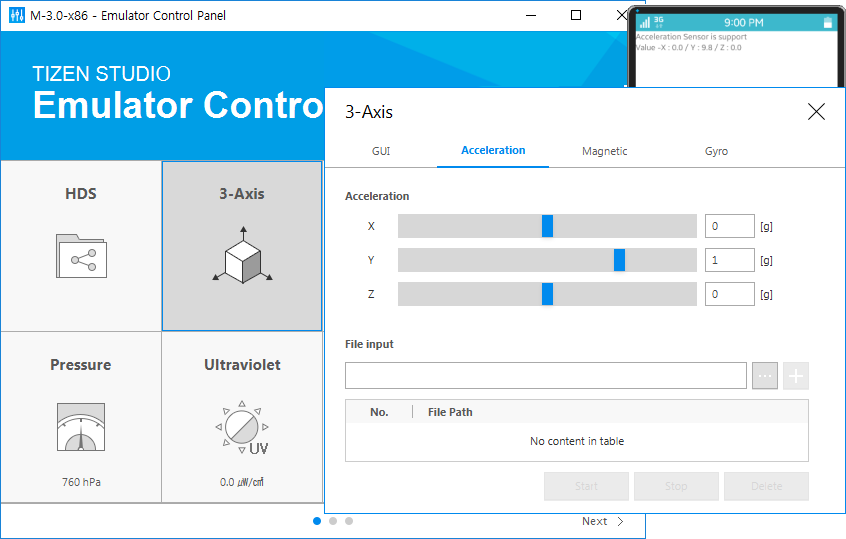Open the HDS shared folder icon
The height and width of the screenshot is (539, 846).
[81, 255]
